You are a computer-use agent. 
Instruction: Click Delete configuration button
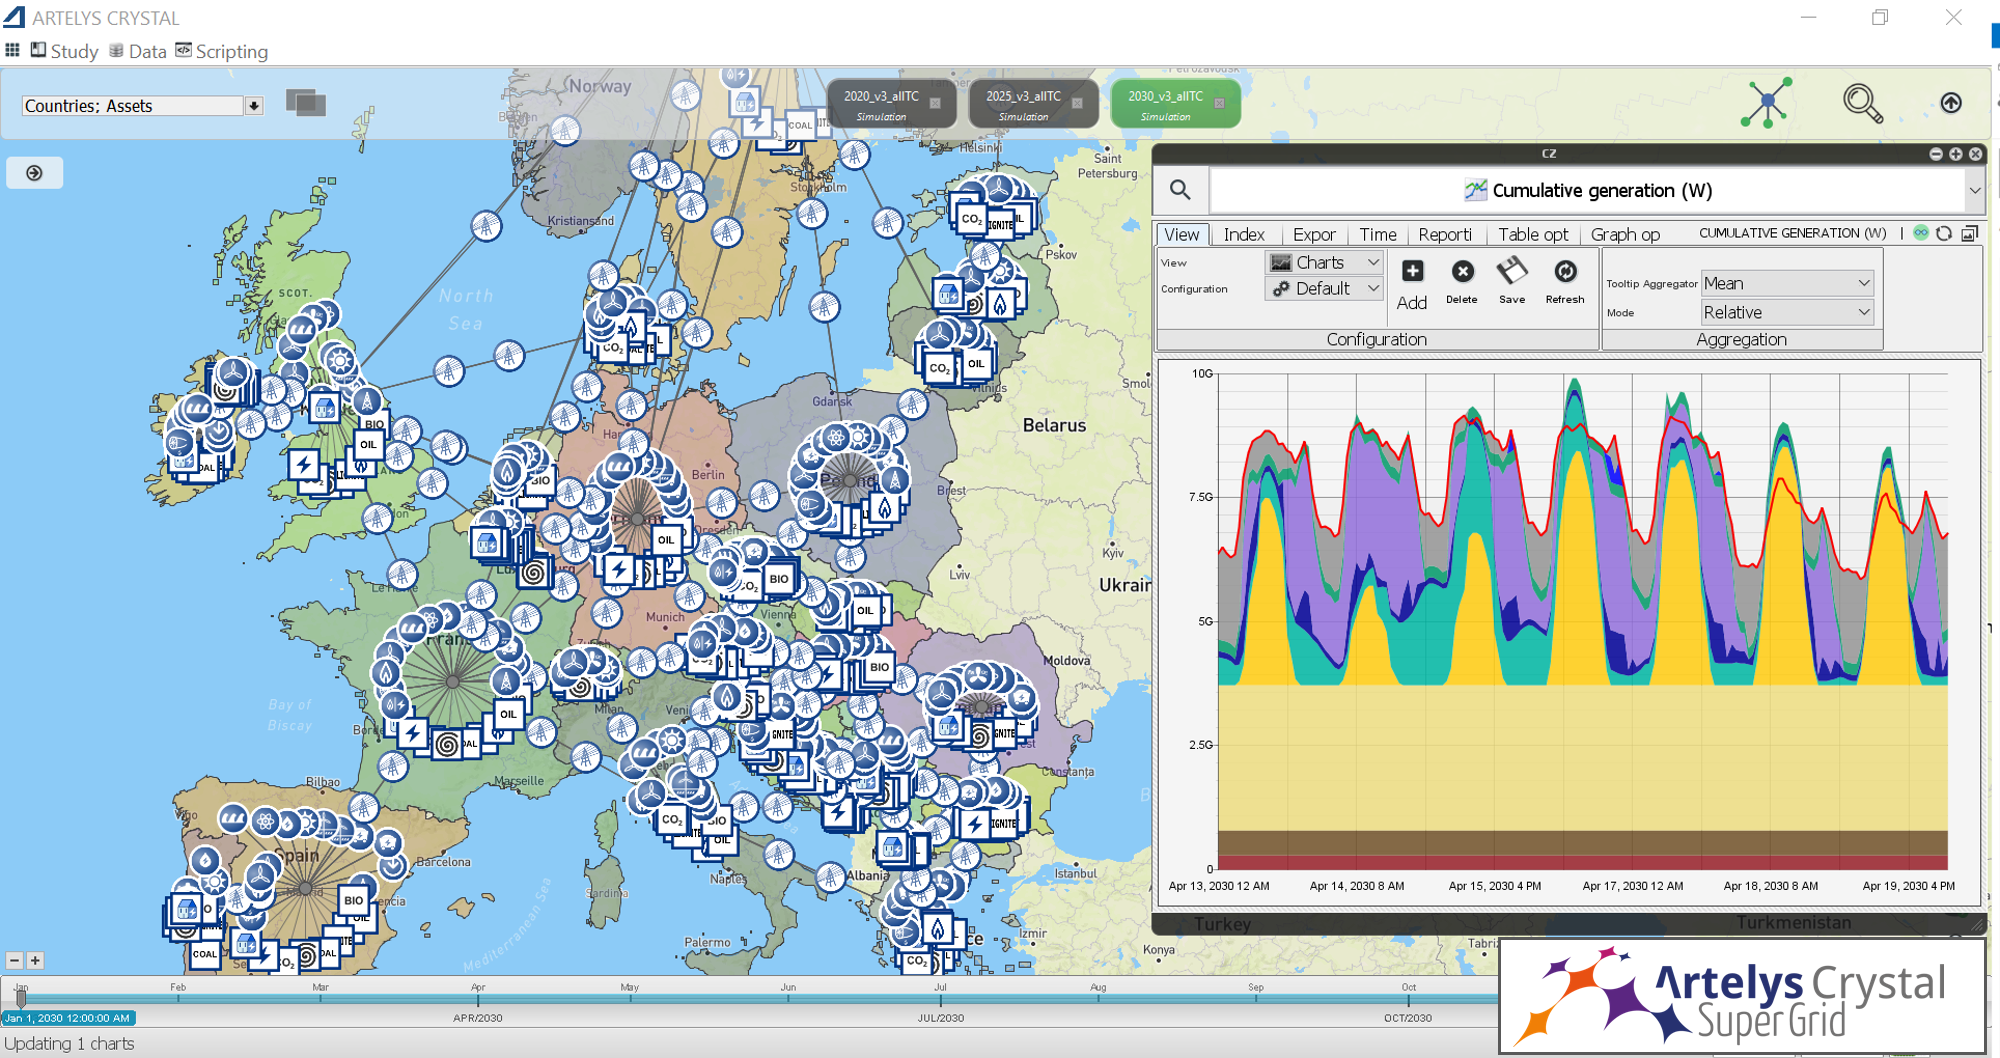click(x=1462, y=282)
